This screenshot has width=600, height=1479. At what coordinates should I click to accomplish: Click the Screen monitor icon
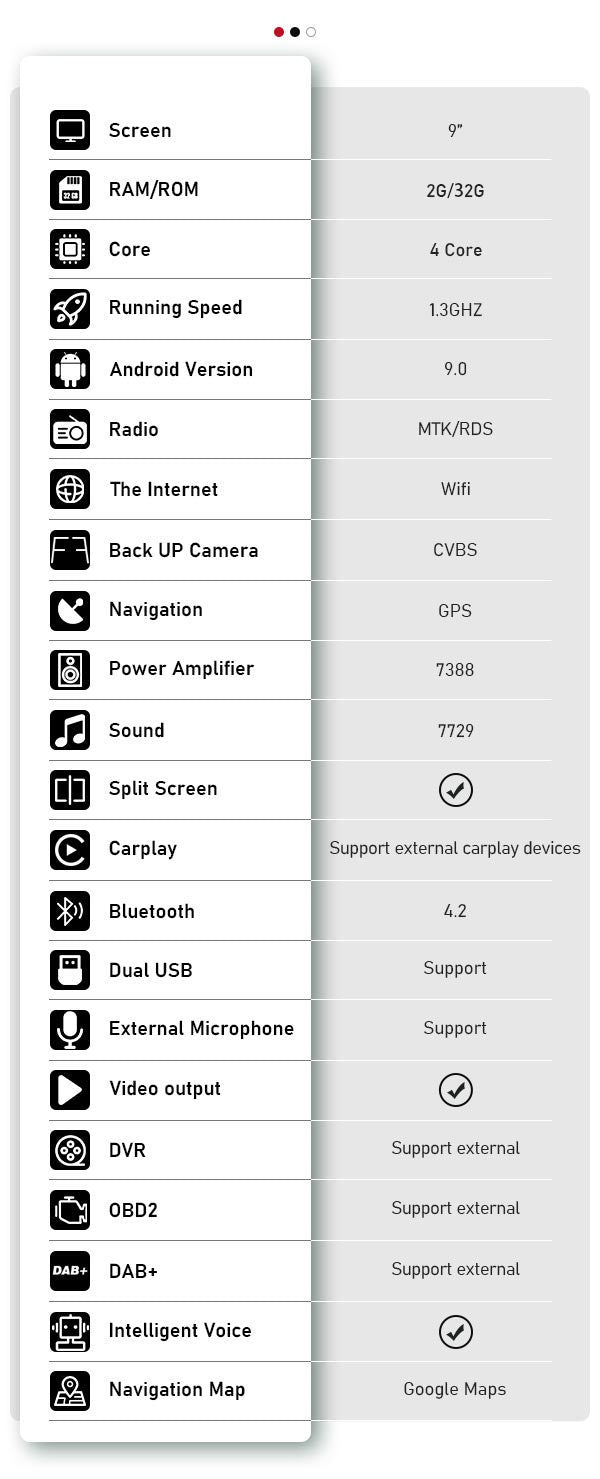tap(70, 130)
